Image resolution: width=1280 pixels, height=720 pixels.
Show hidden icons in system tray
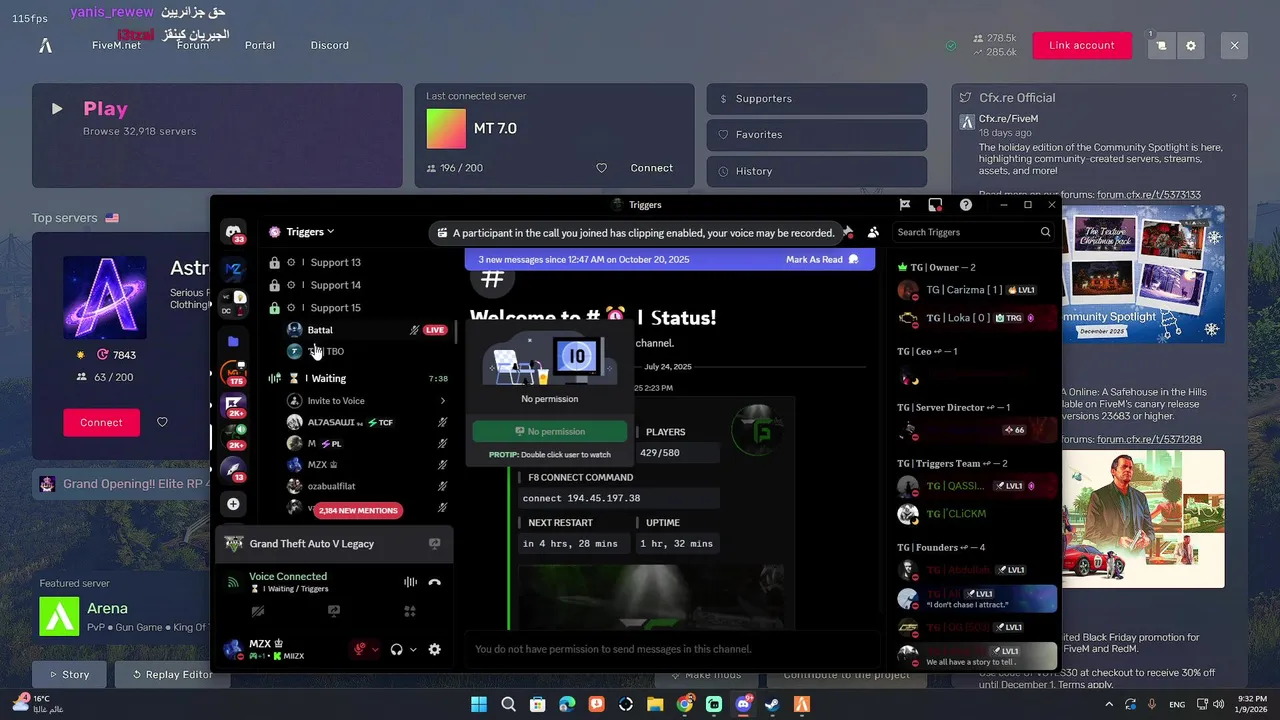tap(1108, 704)
